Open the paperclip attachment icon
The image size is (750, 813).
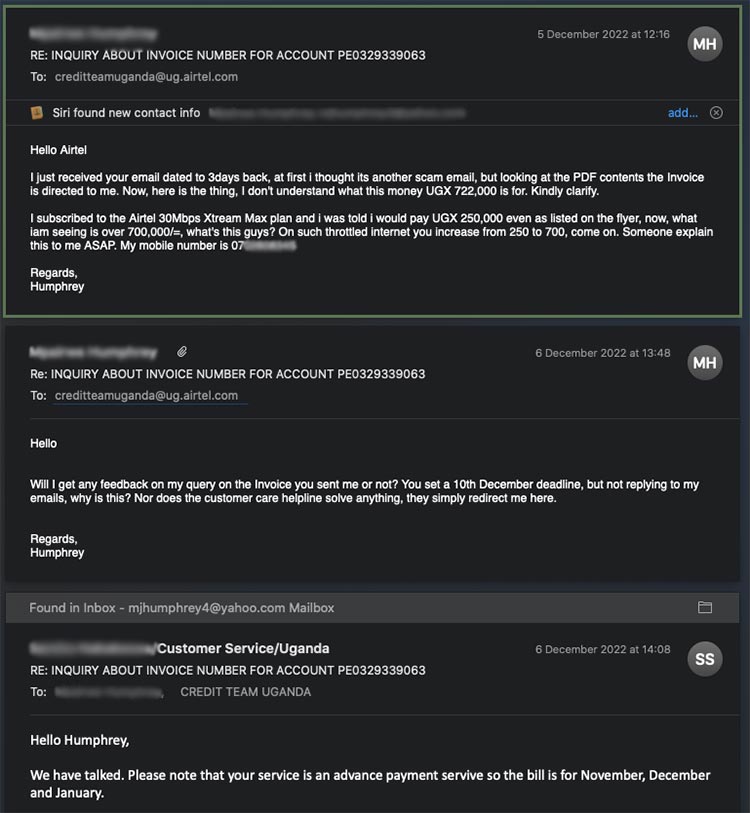(x=182, y=352)
